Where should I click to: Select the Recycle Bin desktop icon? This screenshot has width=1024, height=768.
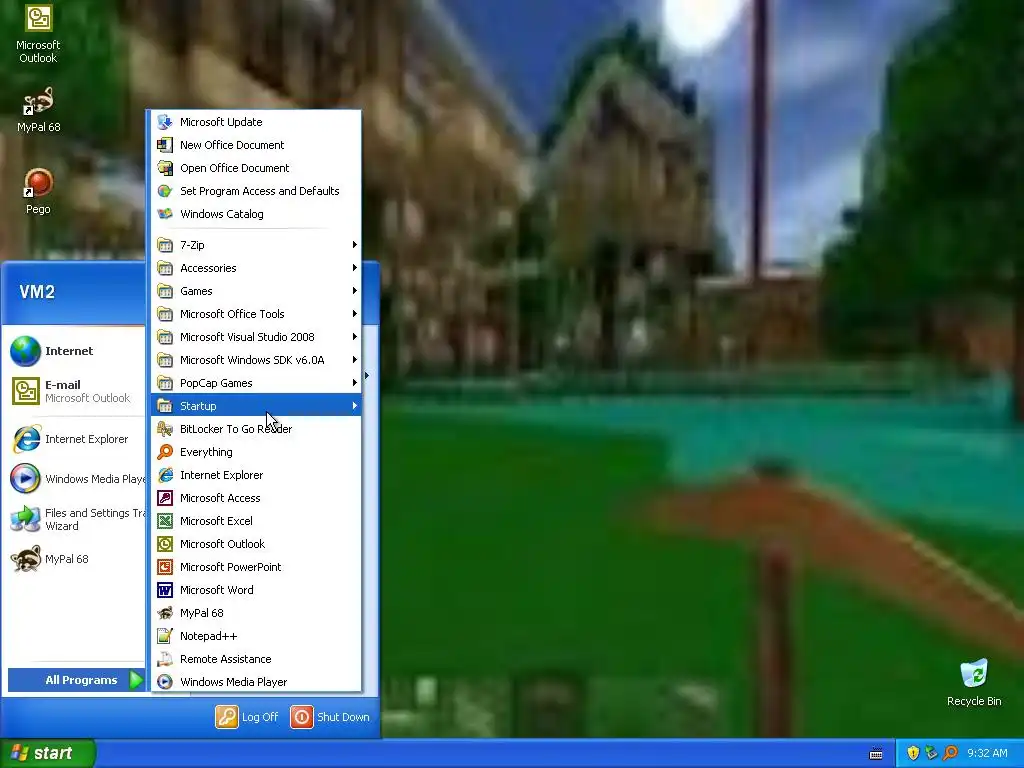(x=974, y=682)
